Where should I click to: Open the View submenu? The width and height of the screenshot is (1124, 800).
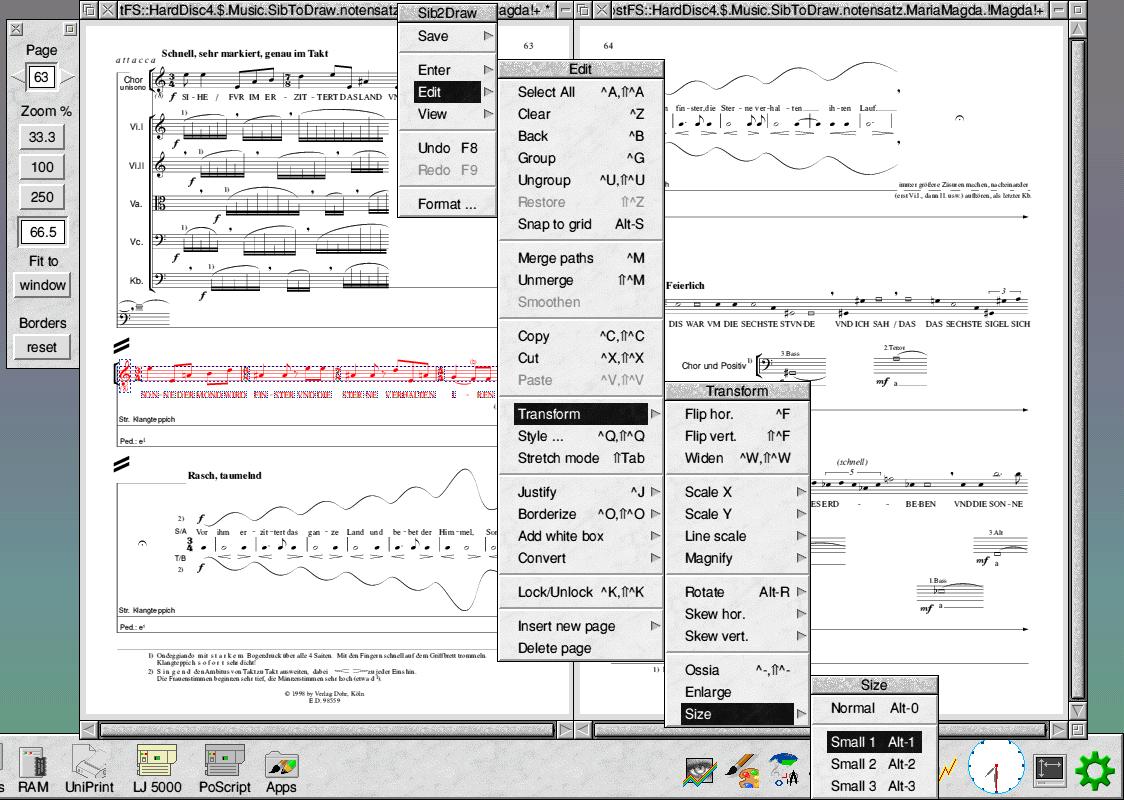pos(447,114)
